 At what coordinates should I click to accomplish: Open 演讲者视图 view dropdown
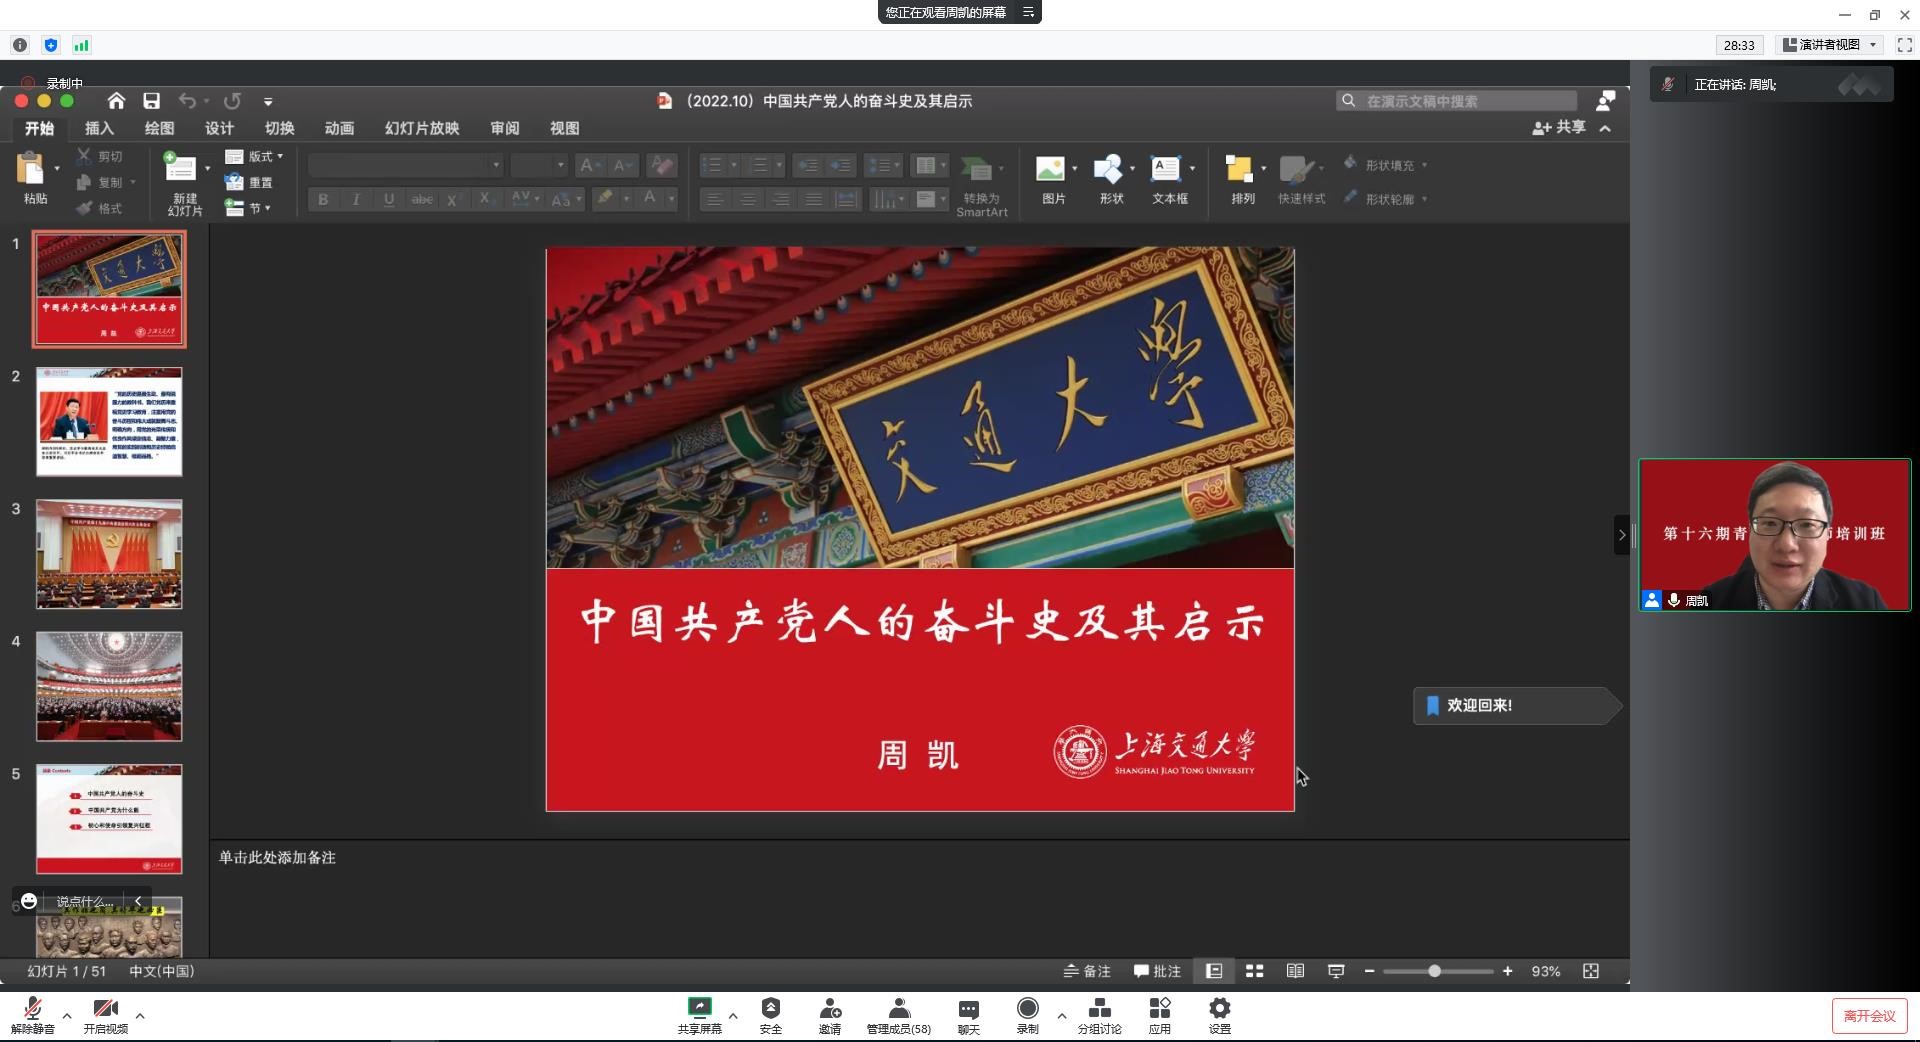(x=1830, y=45)
